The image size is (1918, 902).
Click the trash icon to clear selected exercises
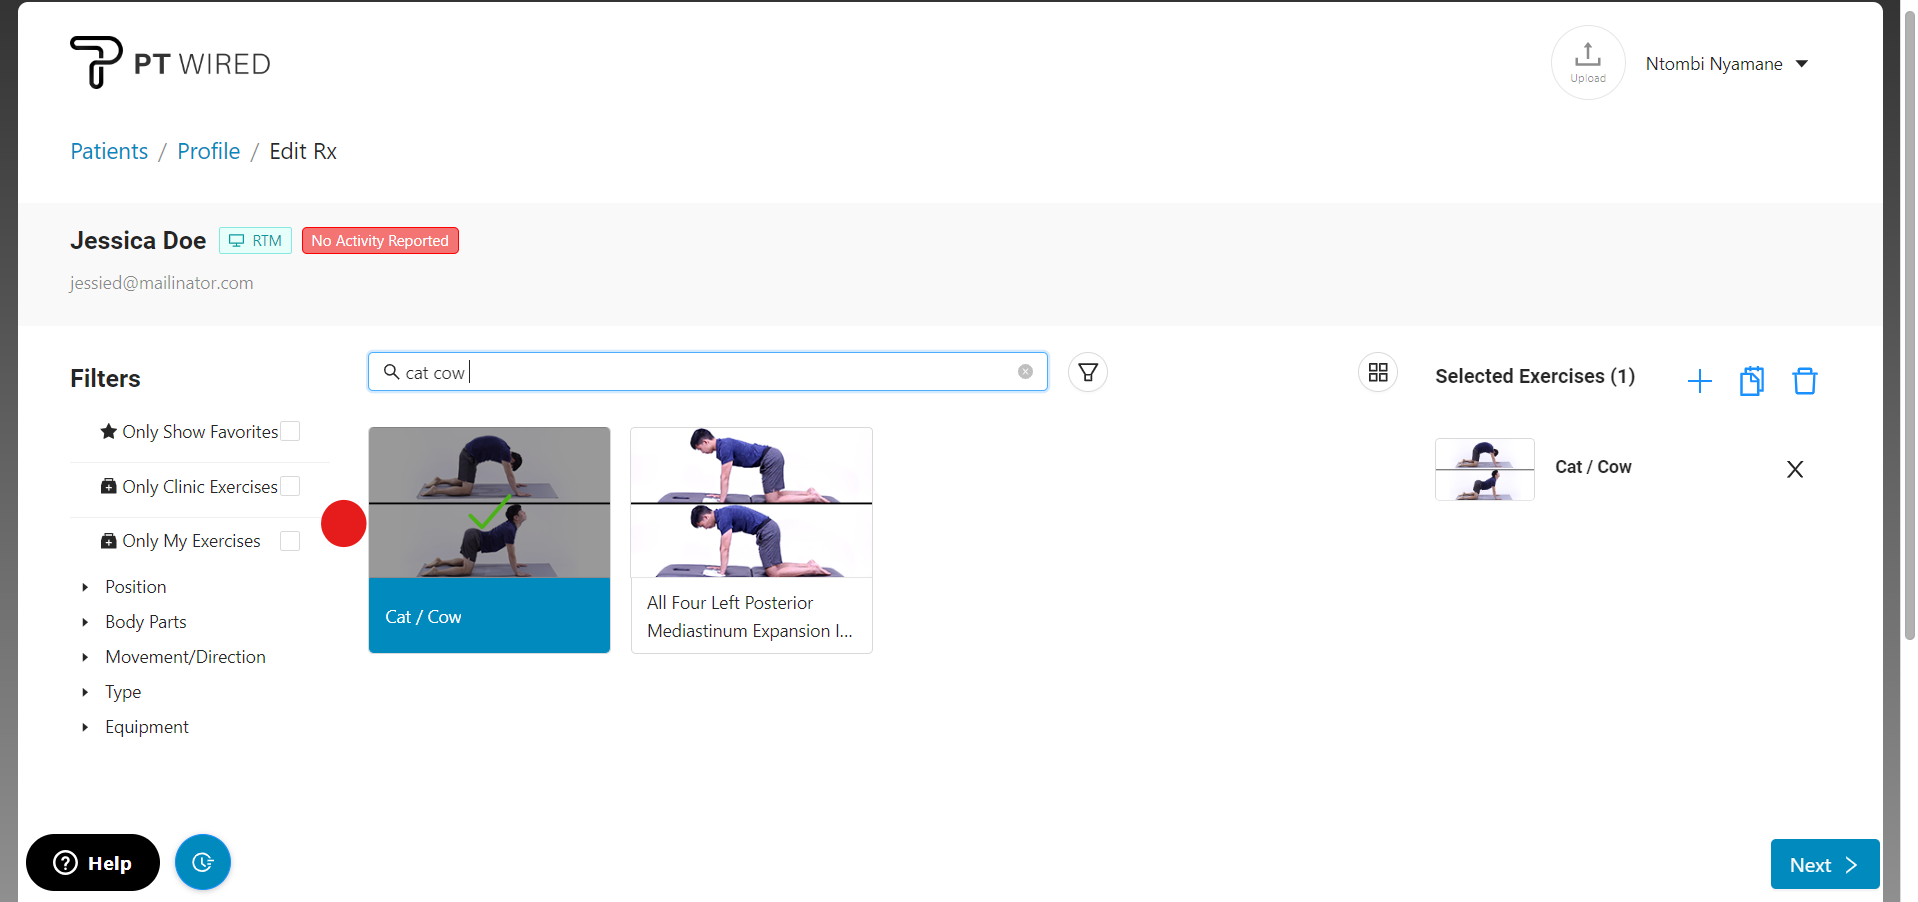1804,380
